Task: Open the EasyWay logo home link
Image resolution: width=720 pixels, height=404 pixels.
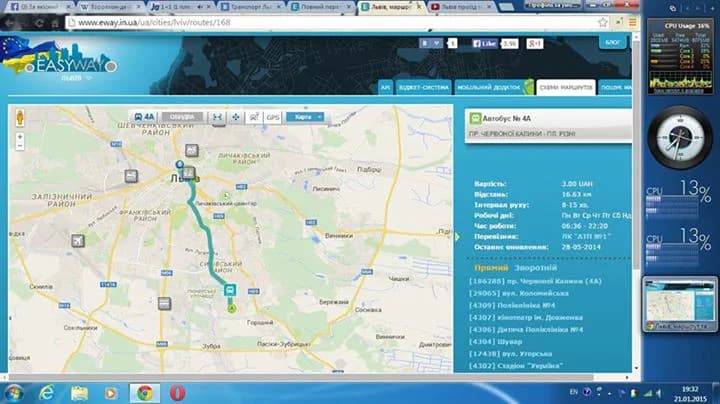Action: point(58,56)
